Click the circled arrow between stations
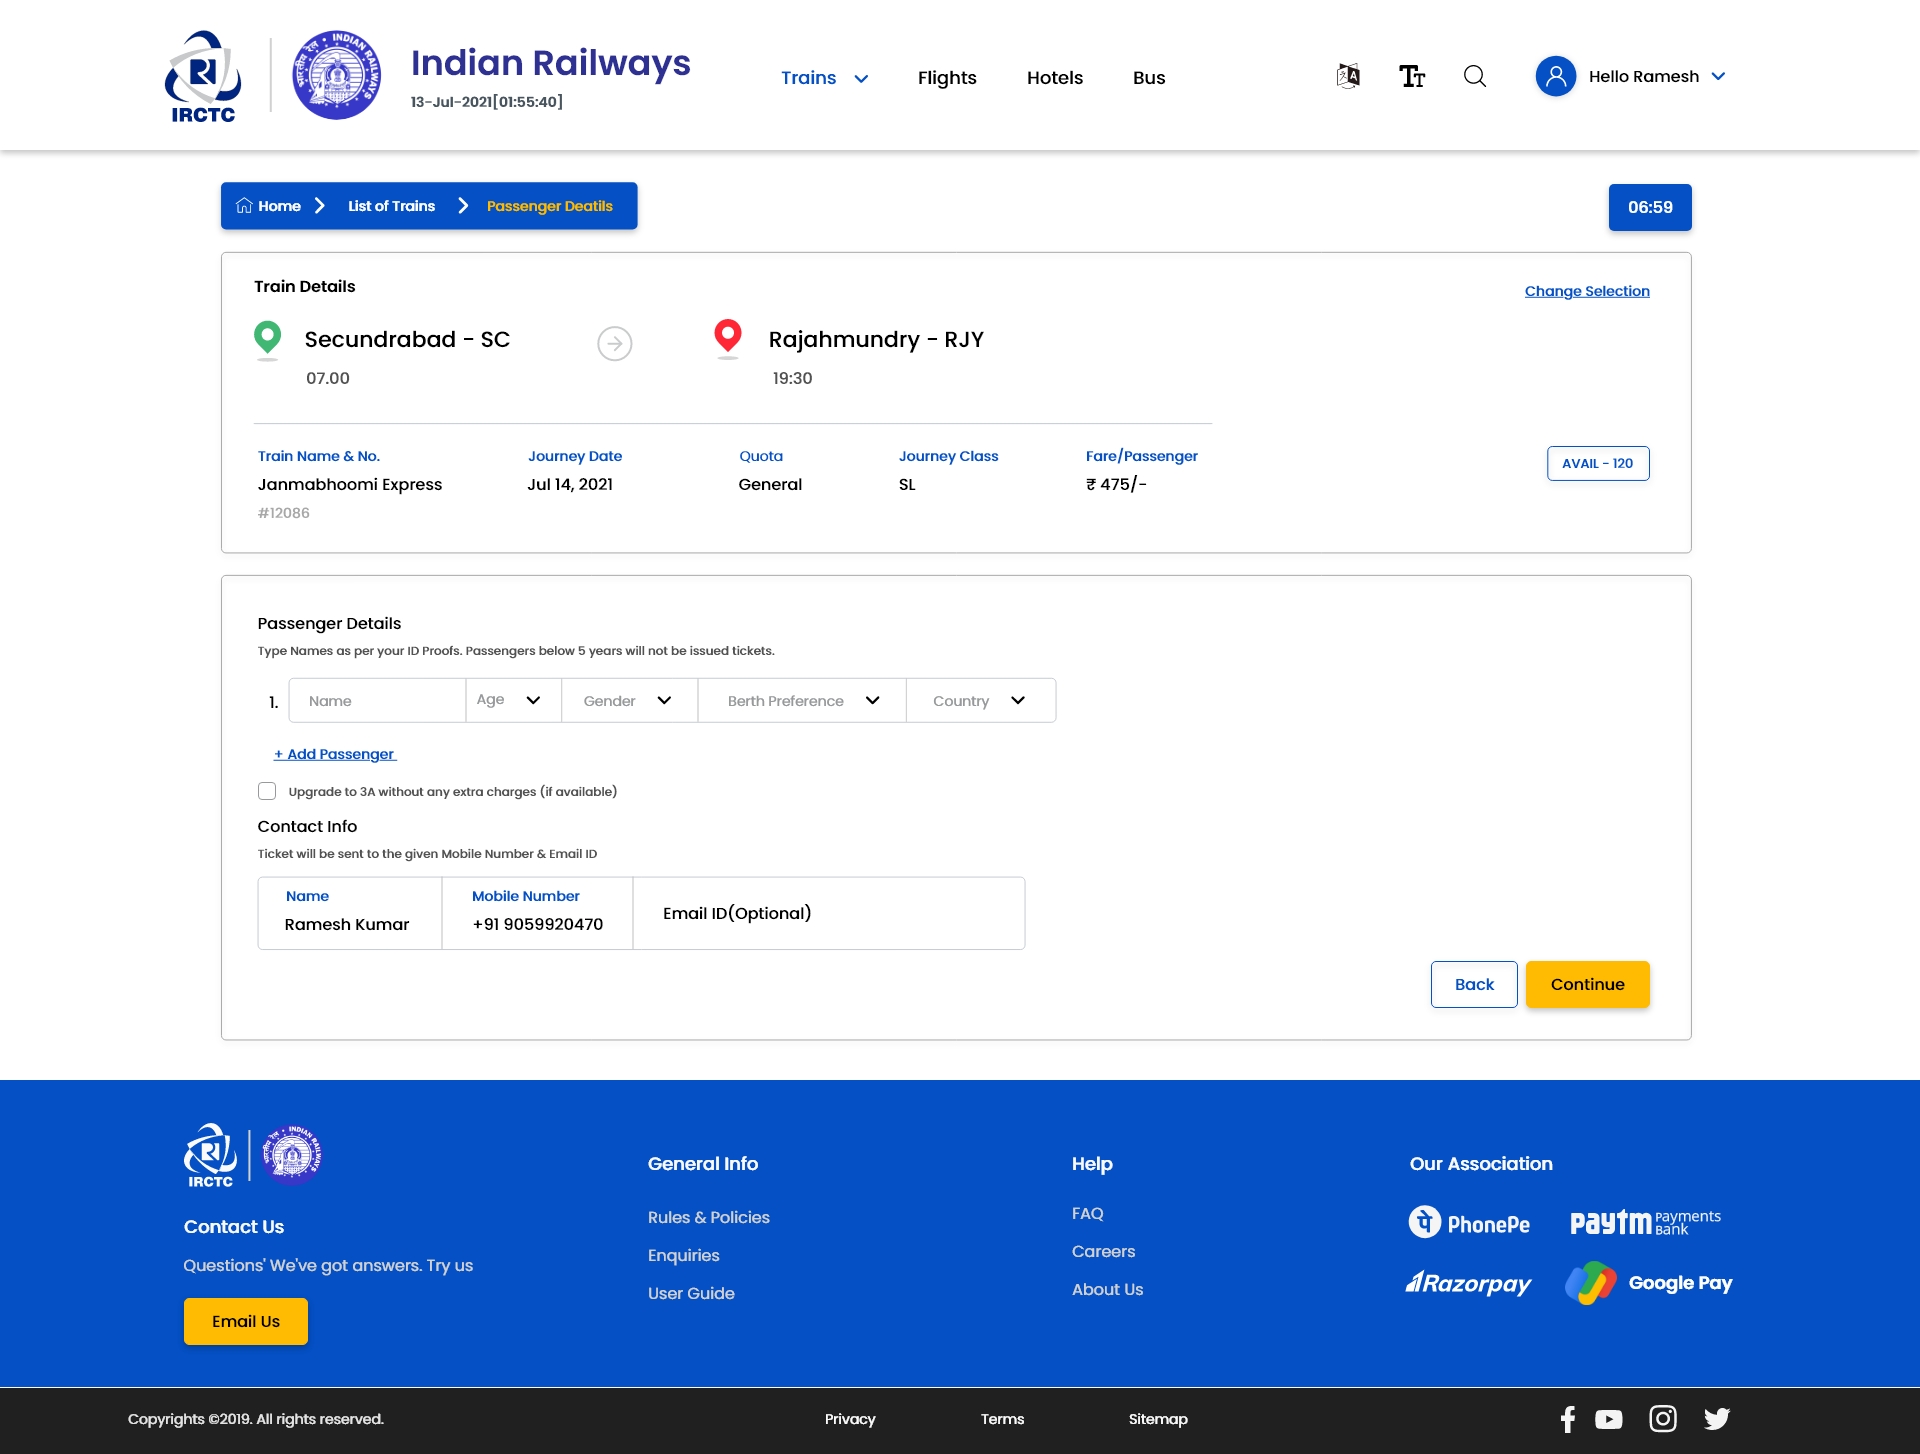The height and width of the screenshot is (1454, 1920). coord(615,343)
